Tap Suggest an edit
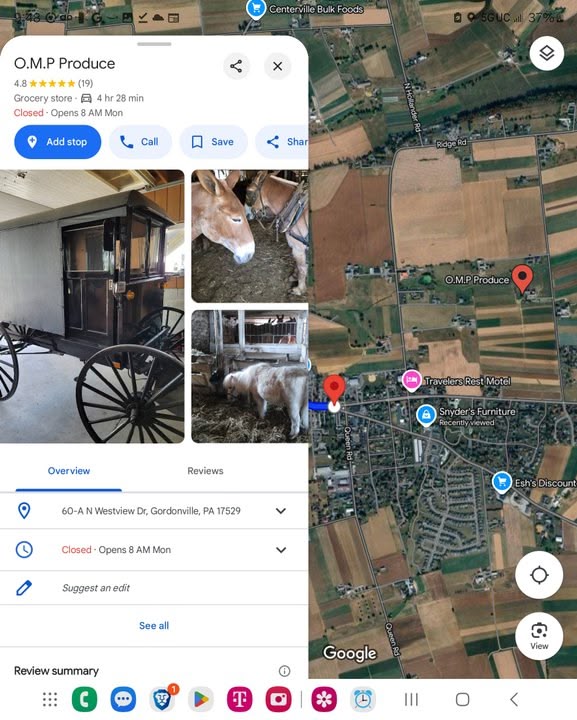Viewport: 577px width, 720px height. (x=95, y=588)
